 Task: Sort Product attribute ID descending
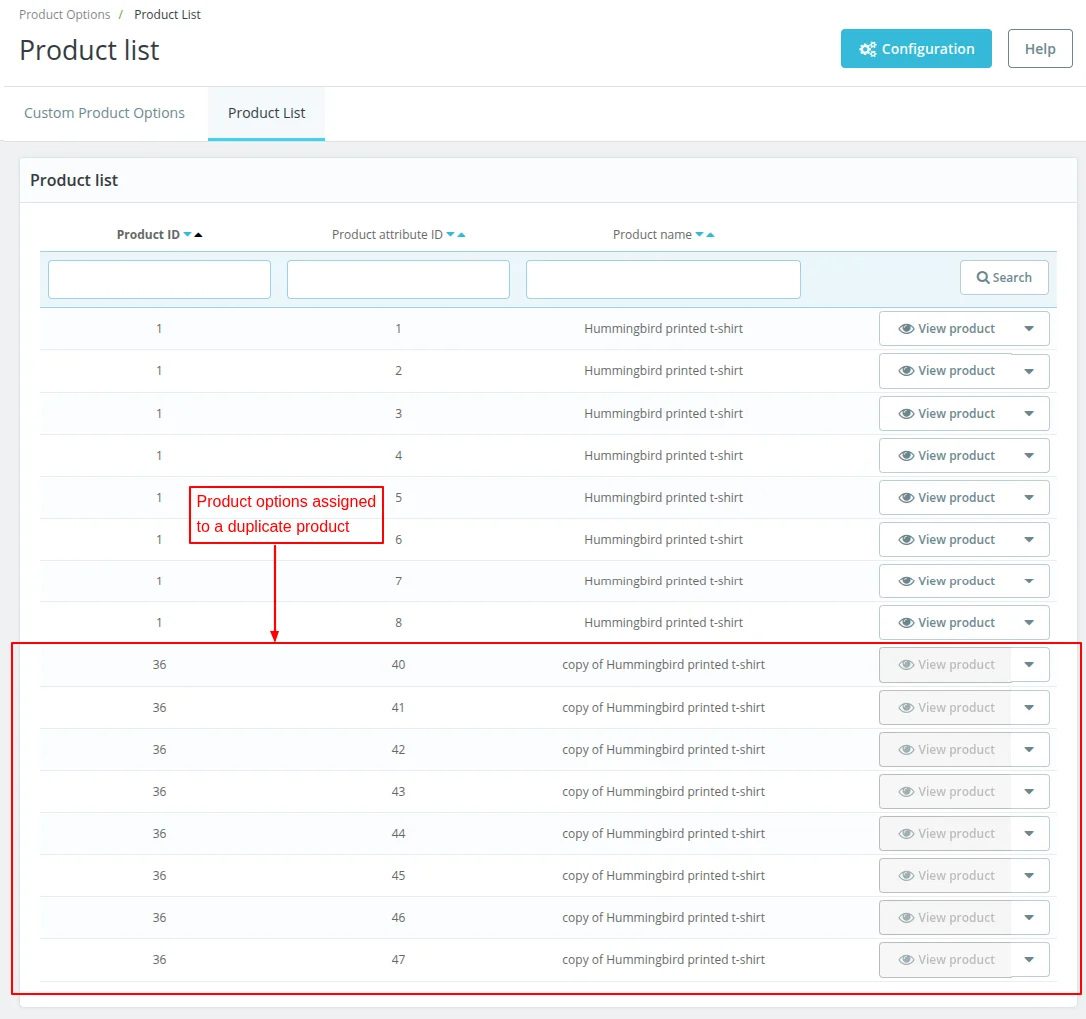coord(451,235)
